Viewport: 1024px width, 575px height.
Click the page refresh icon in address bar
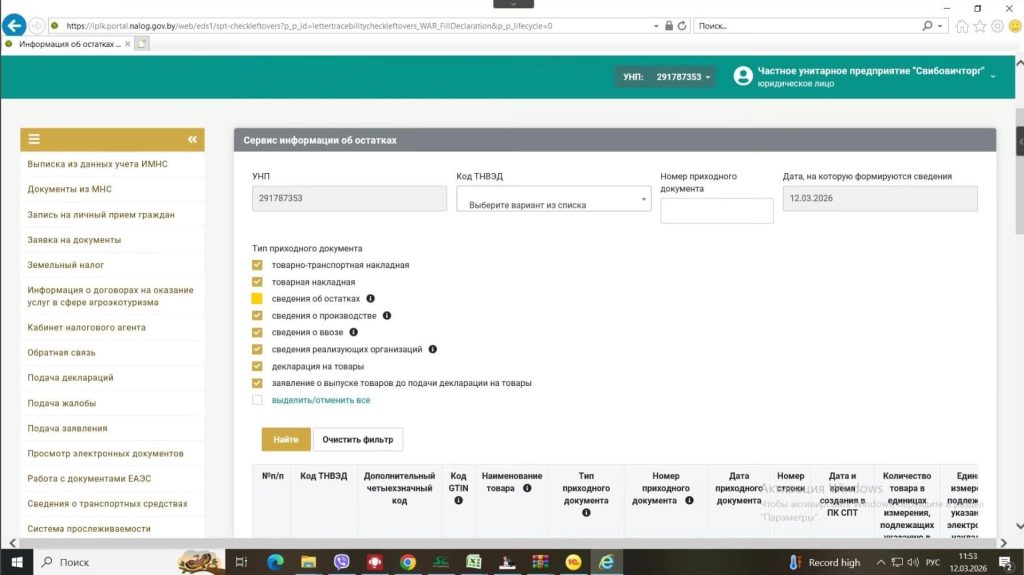[682, 25]
